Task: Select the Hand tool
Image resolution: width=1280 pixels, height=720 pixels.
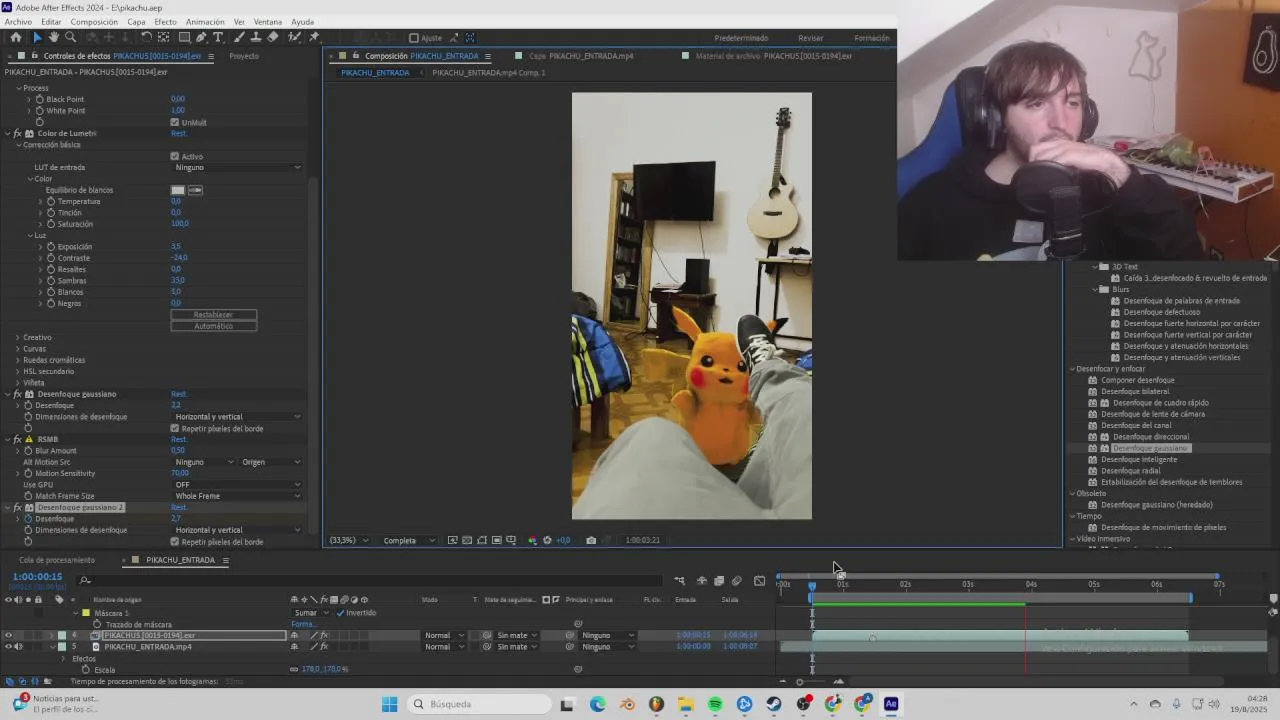Action: click(x=53, y=37)
